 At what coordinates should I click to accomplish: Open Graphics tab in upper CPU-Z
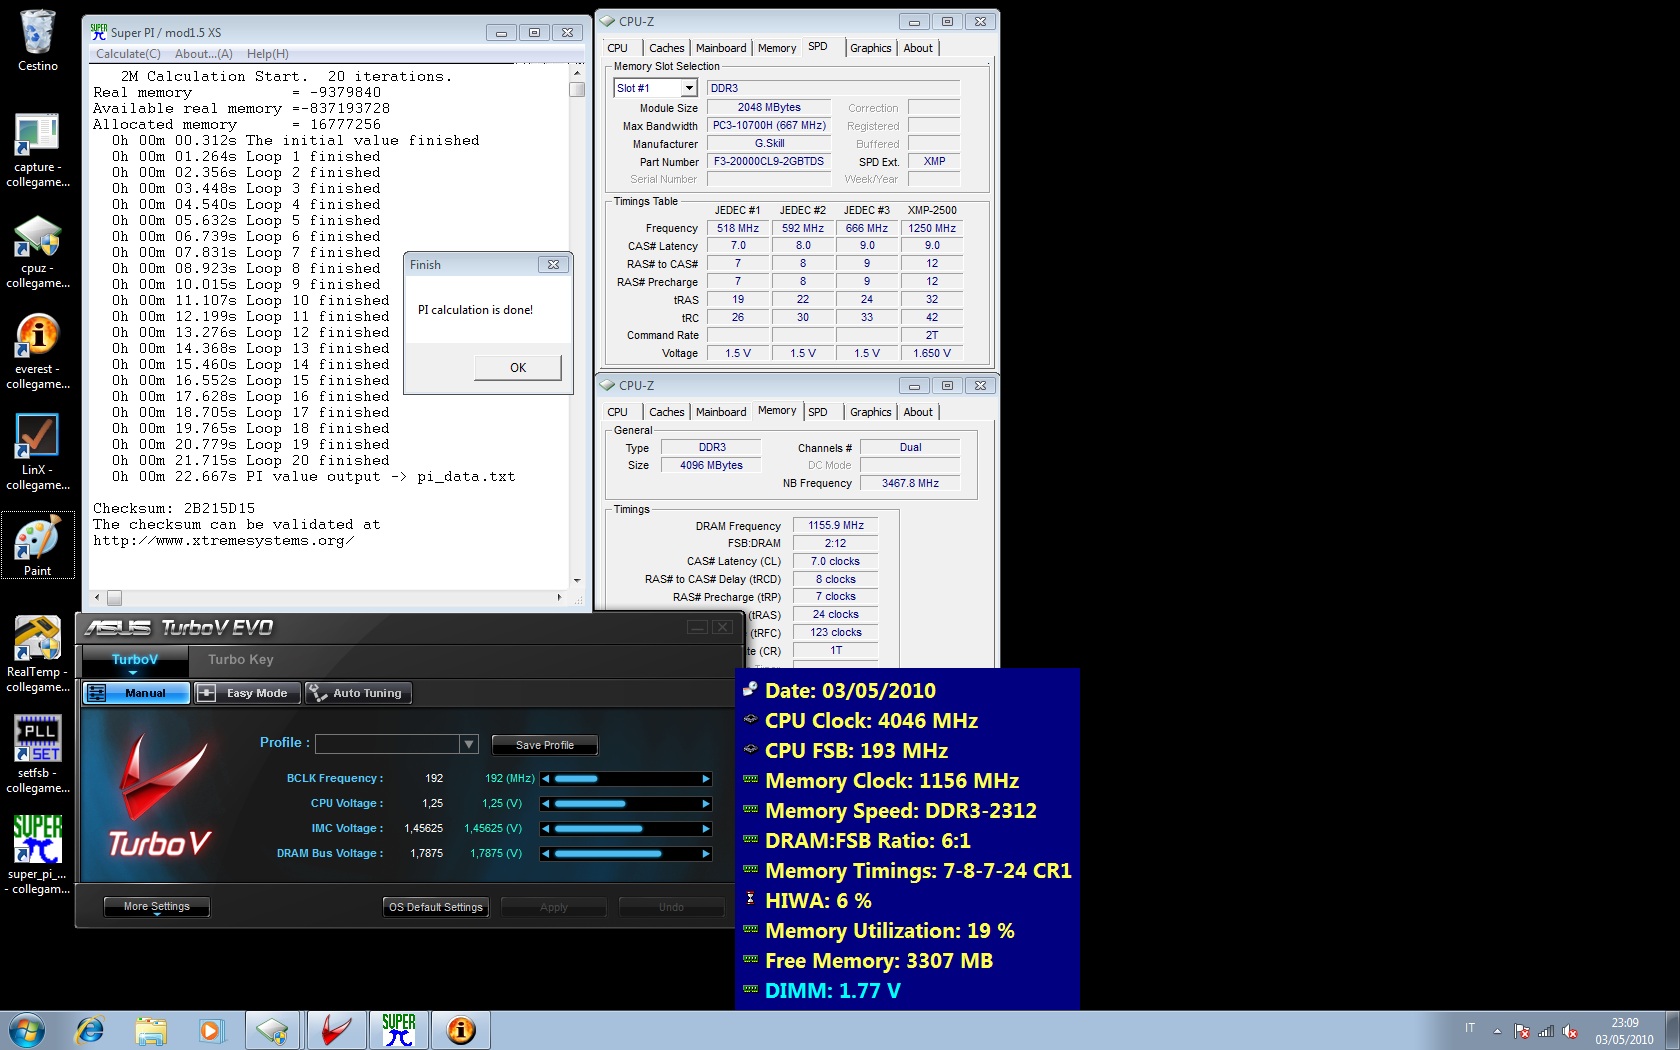[x=870, y=48]
